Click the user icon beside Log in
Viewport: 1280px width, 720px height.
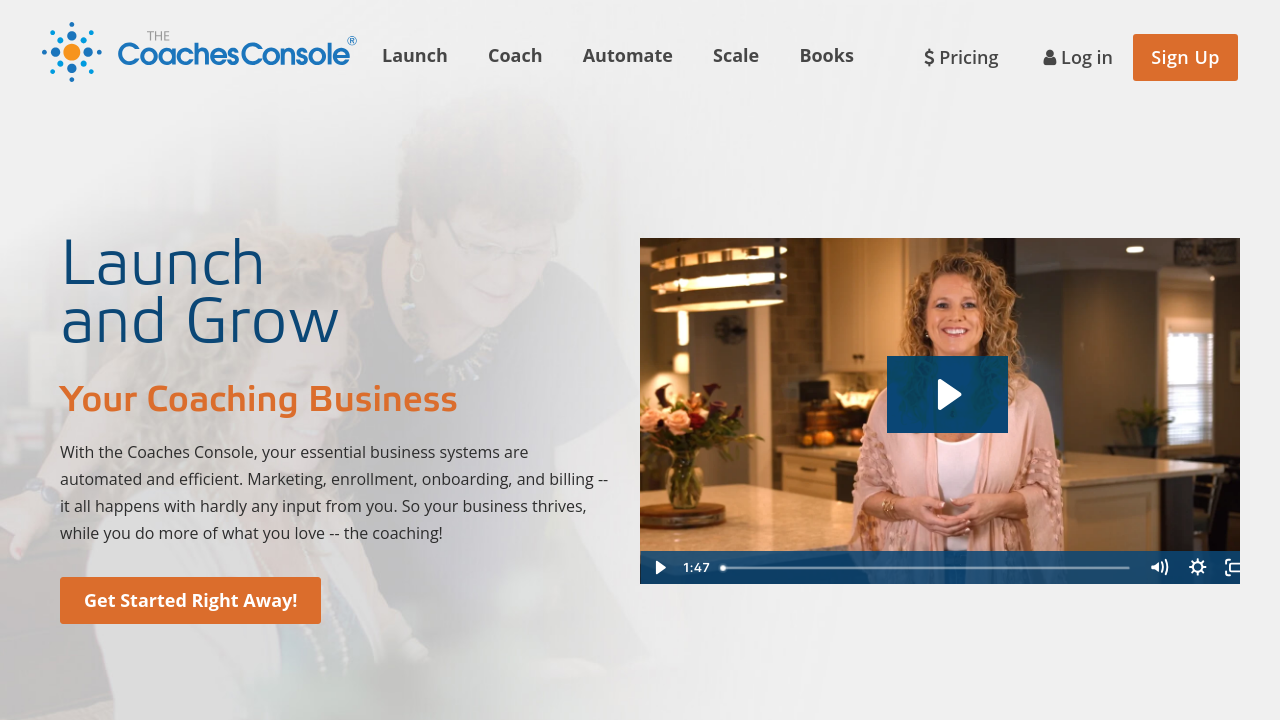click(1050, 58)
